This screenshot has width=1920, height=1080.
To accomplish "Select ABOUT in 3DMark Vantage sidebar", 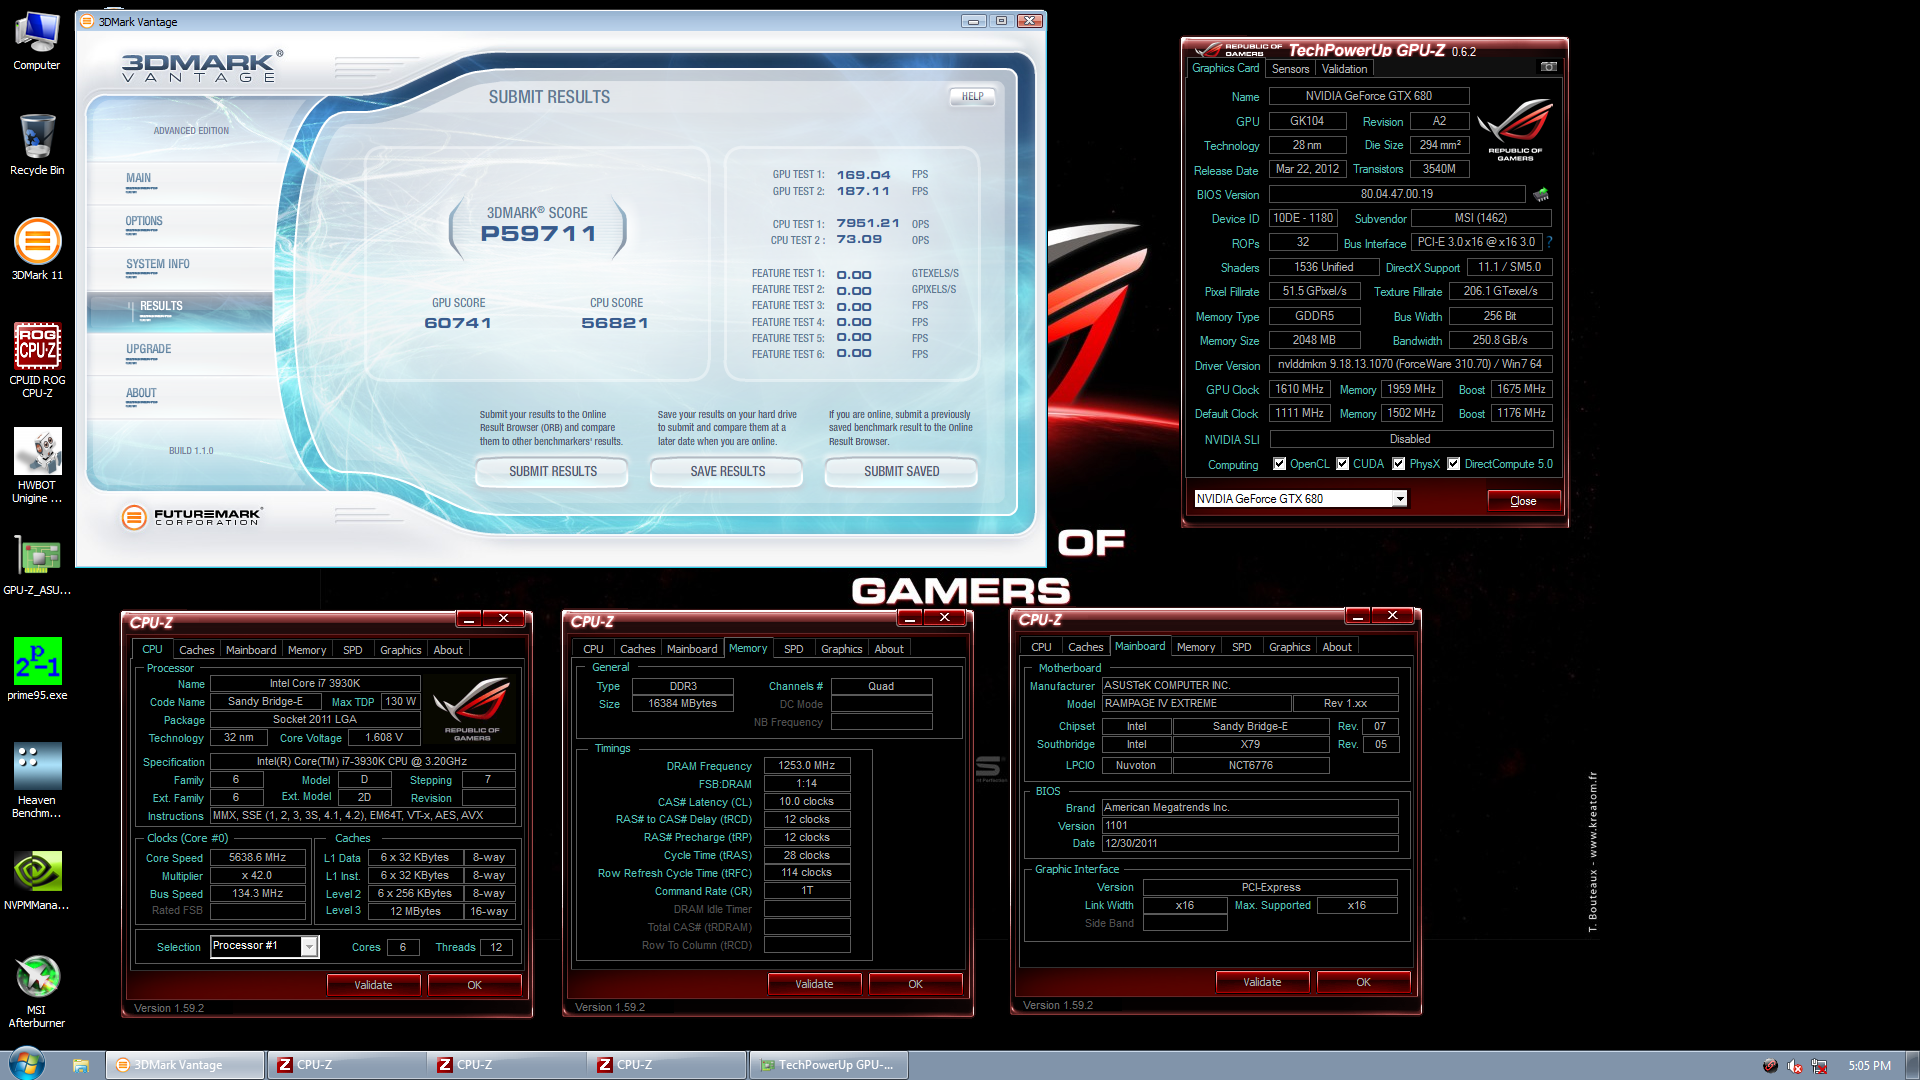I will pos(179,396).
